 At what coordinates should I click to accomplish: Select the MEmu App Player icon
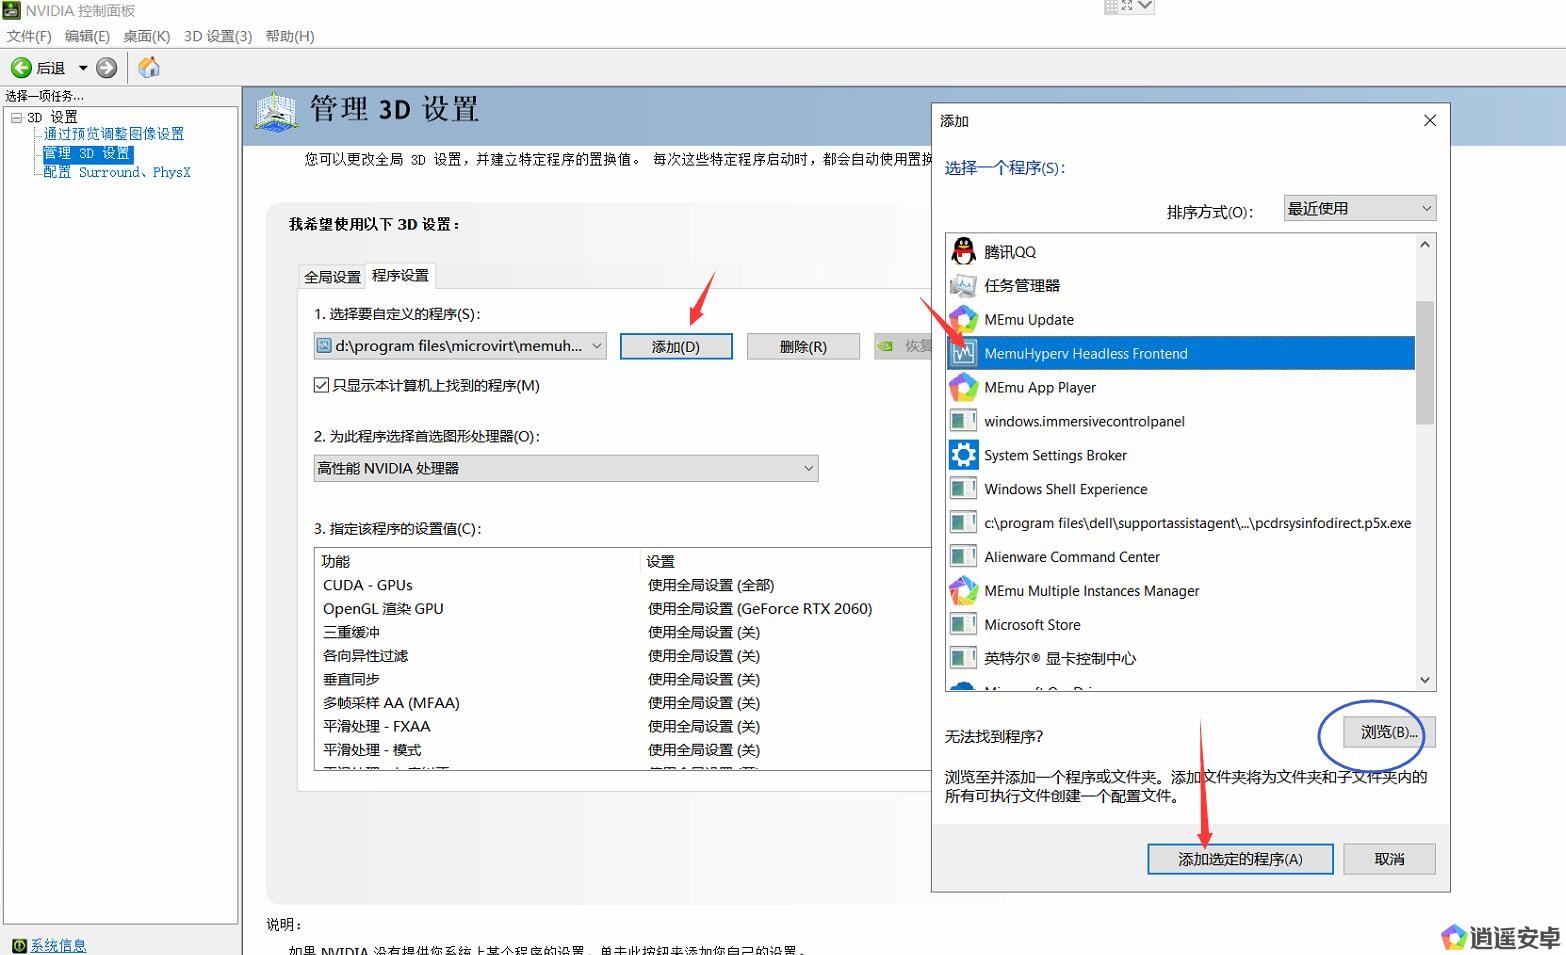(963, 387)
